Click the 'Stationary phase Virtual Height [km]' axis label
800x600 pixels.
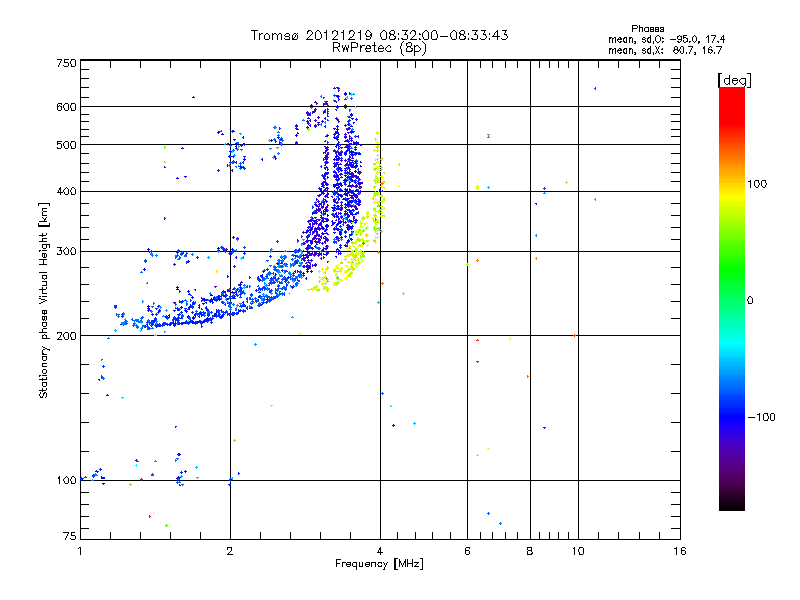click(x=43, y=300)
